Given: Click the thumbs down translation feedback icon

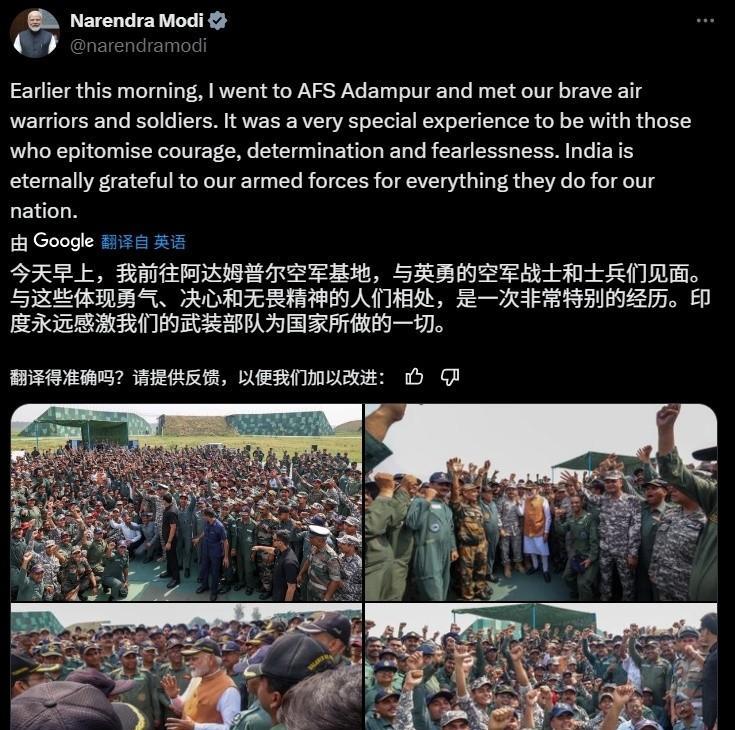Looking at the screenshot, I should coord(450,377).
